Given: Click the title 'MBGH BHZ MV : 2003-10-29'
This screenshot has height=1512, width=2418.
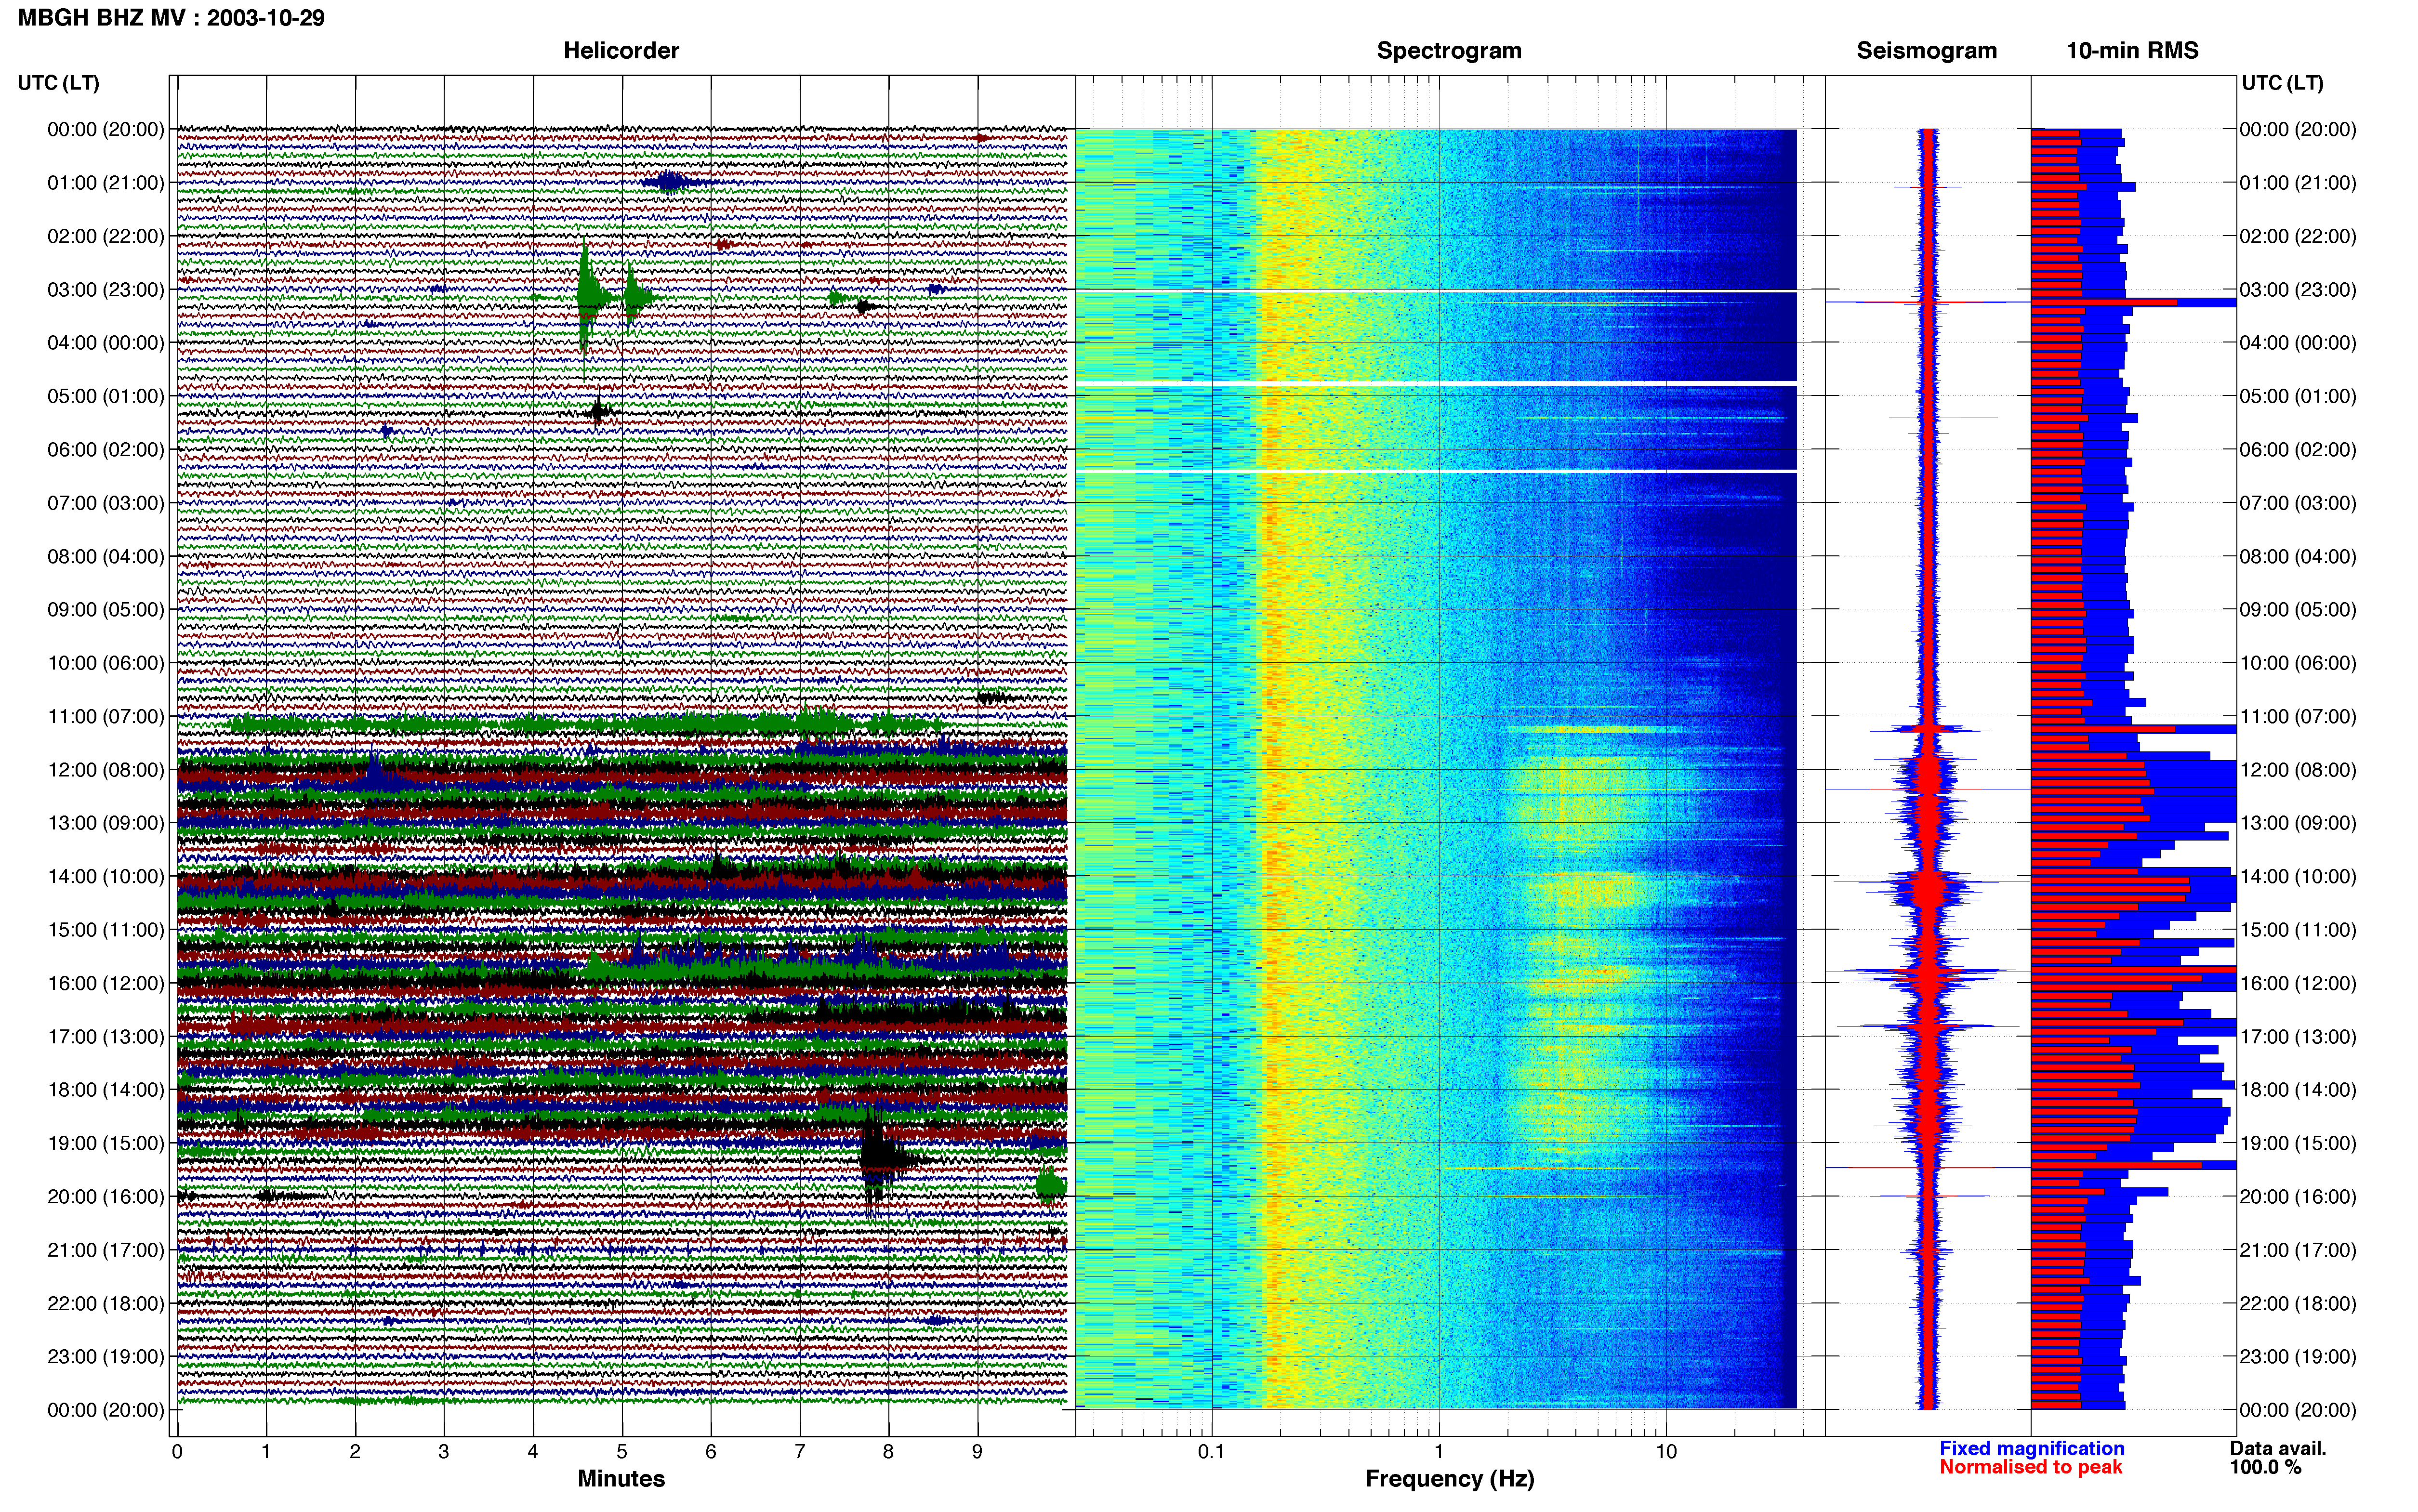Looking at the screenshot, I should pyautogui.click(x=171, y=18).
